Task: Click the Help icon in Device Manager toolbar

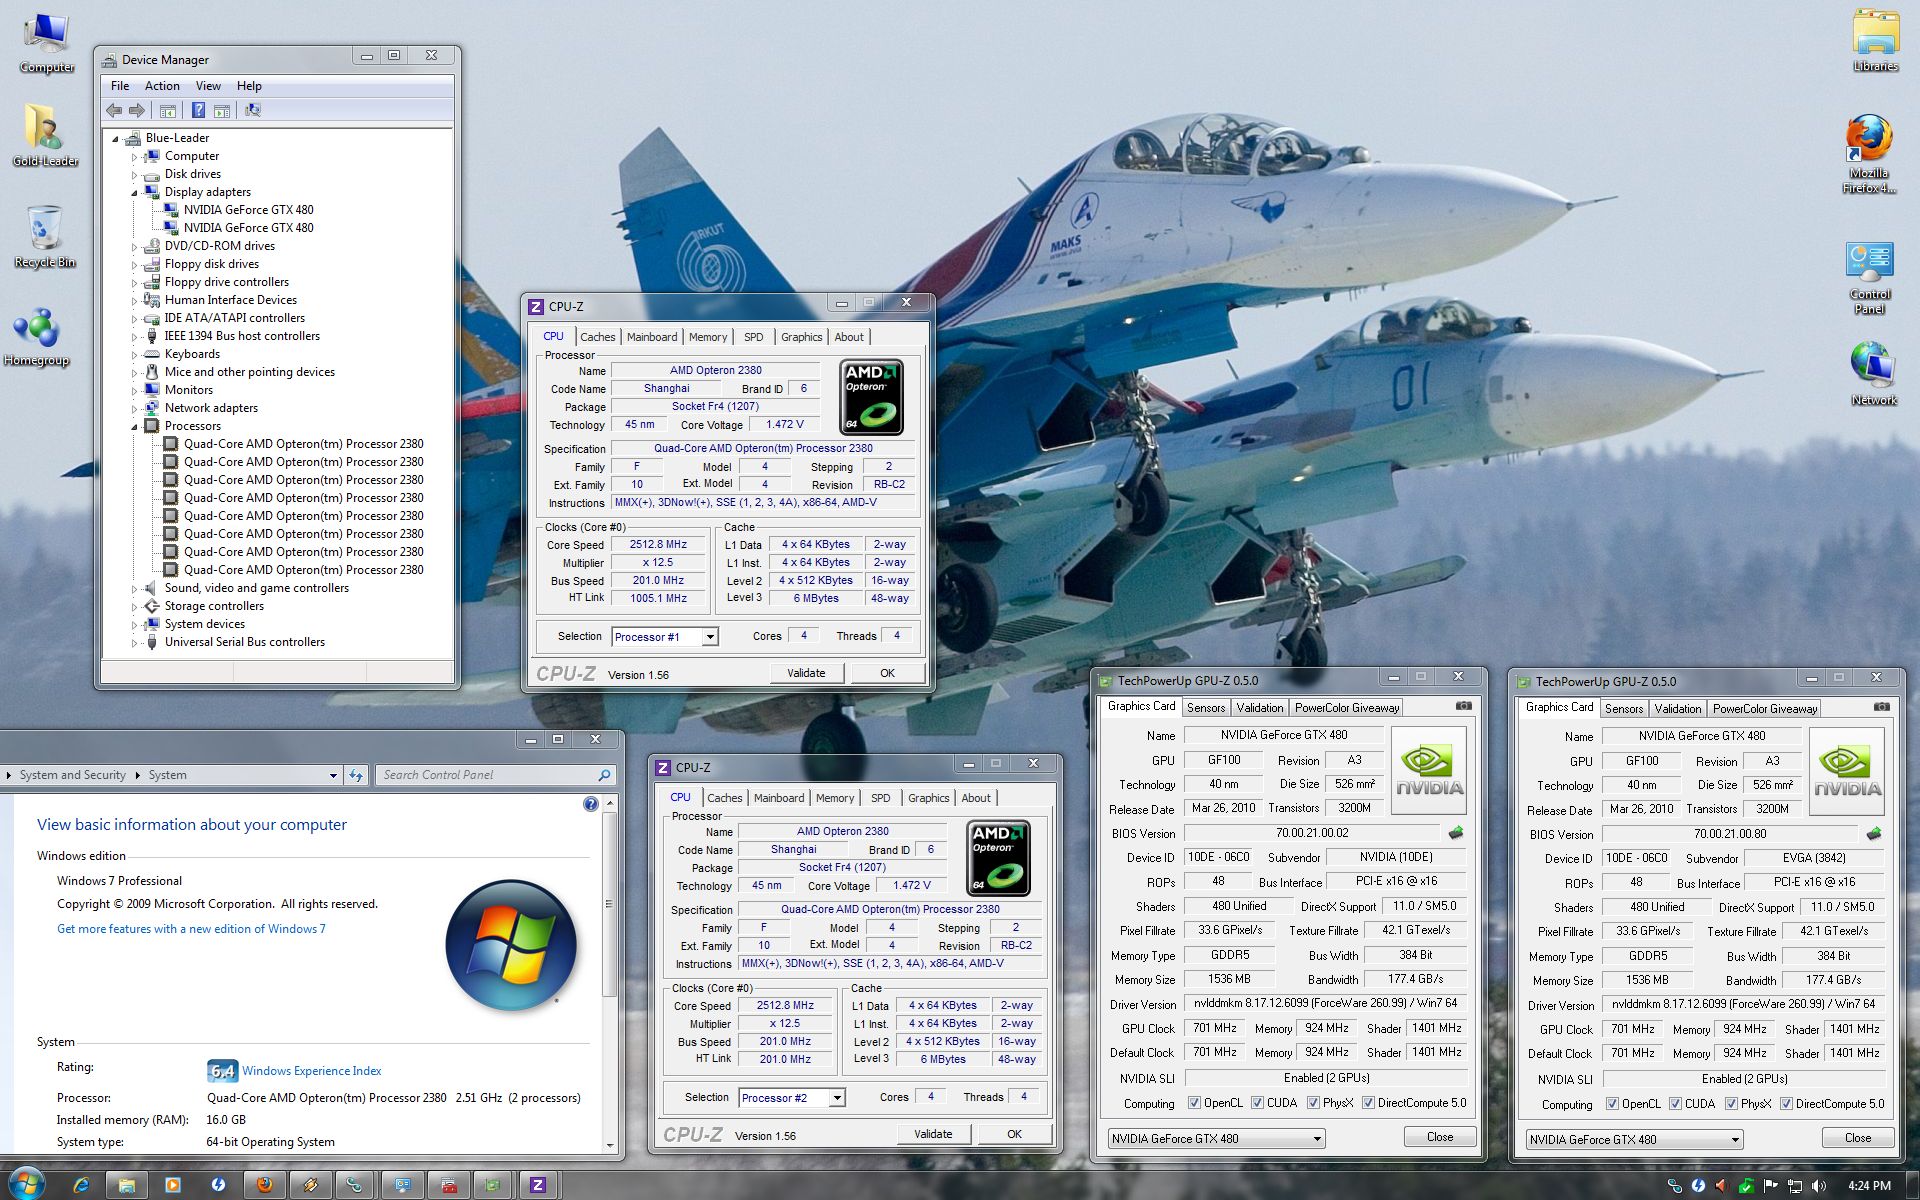Action: click(x=198, y=110)
